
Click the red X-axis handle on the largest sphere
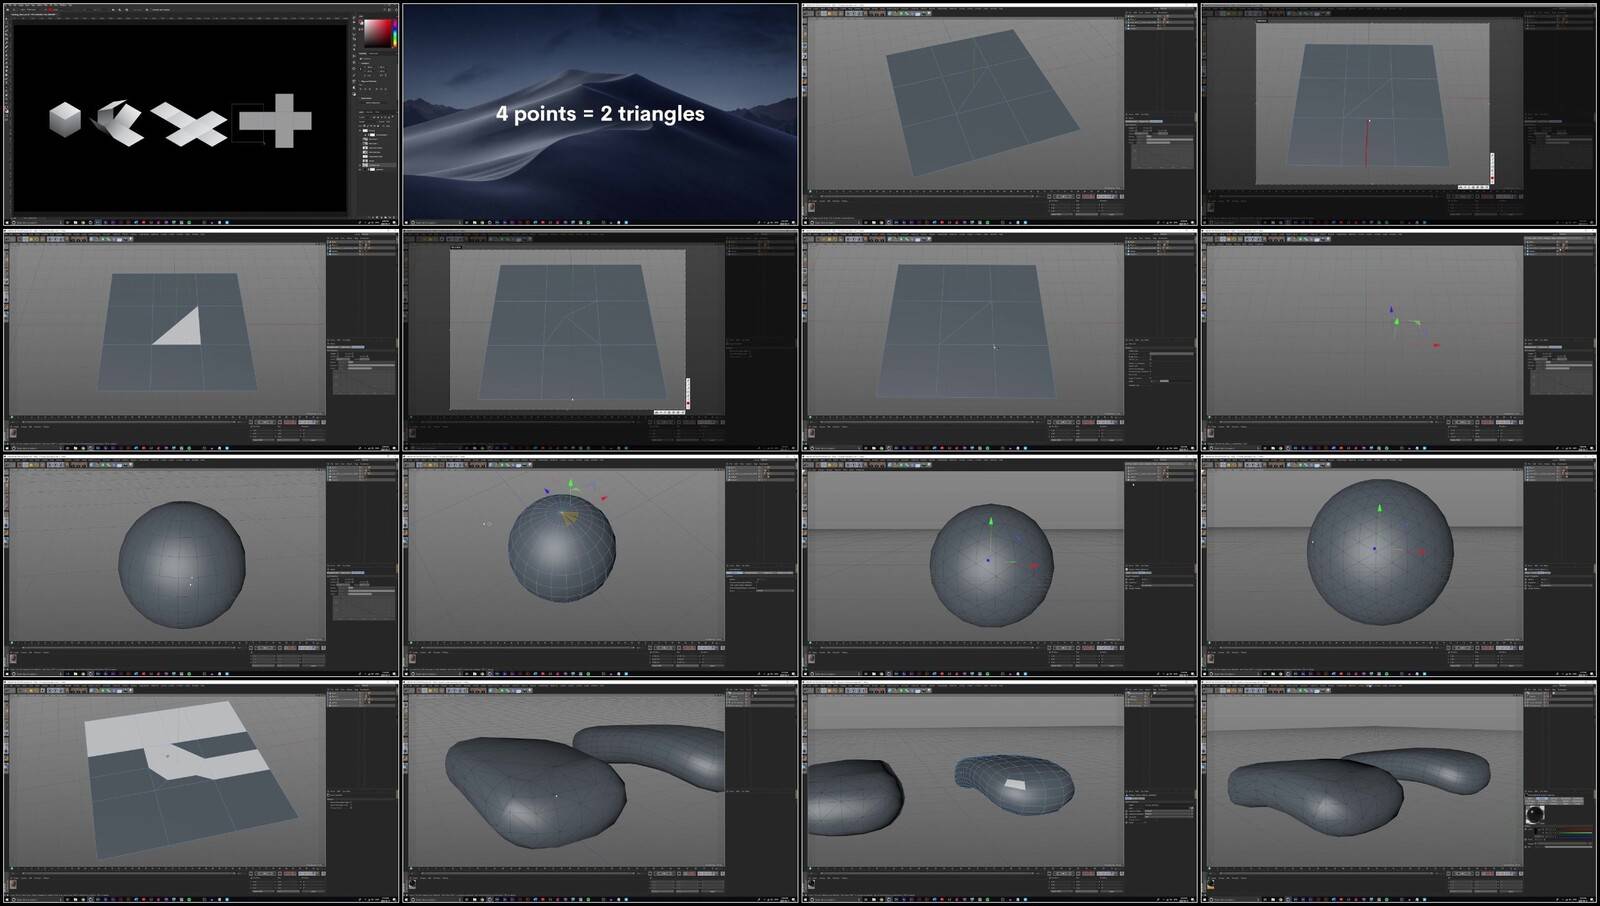1422,551
